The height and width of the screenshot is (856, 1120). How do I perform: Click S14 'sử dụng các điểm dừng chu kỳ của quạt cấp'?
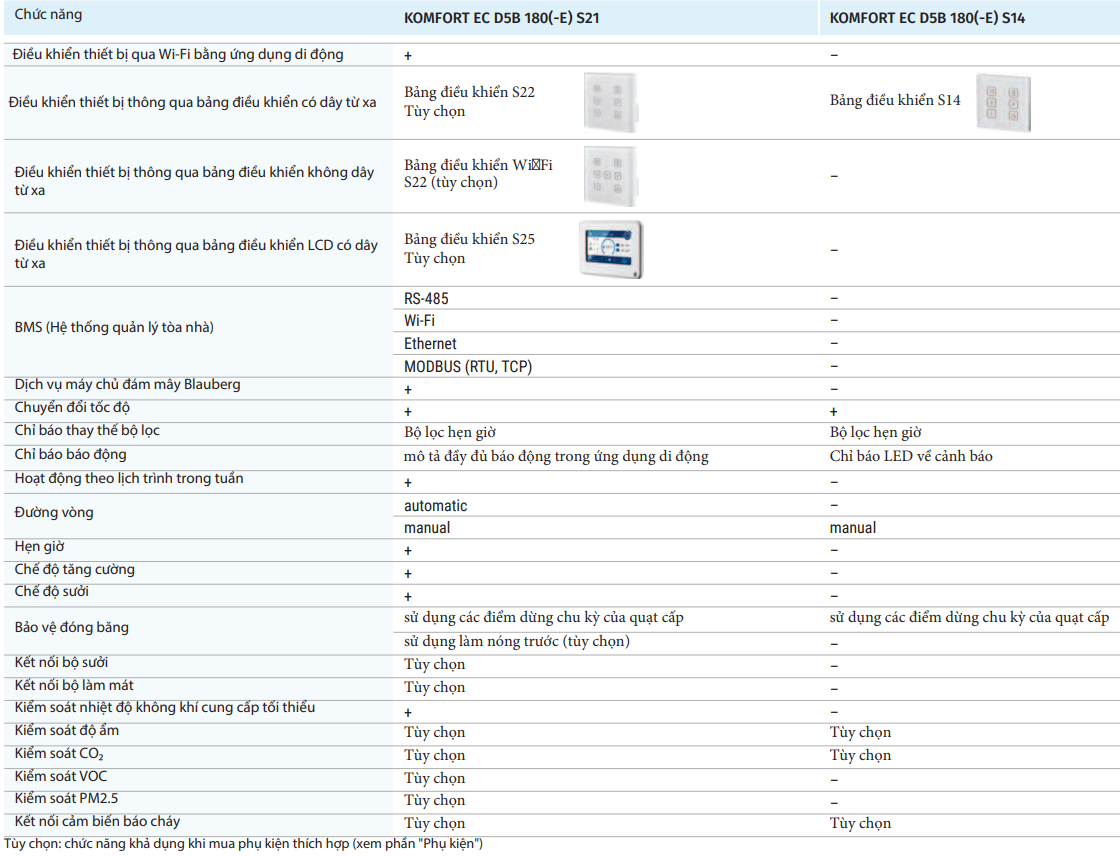(969, 617)
